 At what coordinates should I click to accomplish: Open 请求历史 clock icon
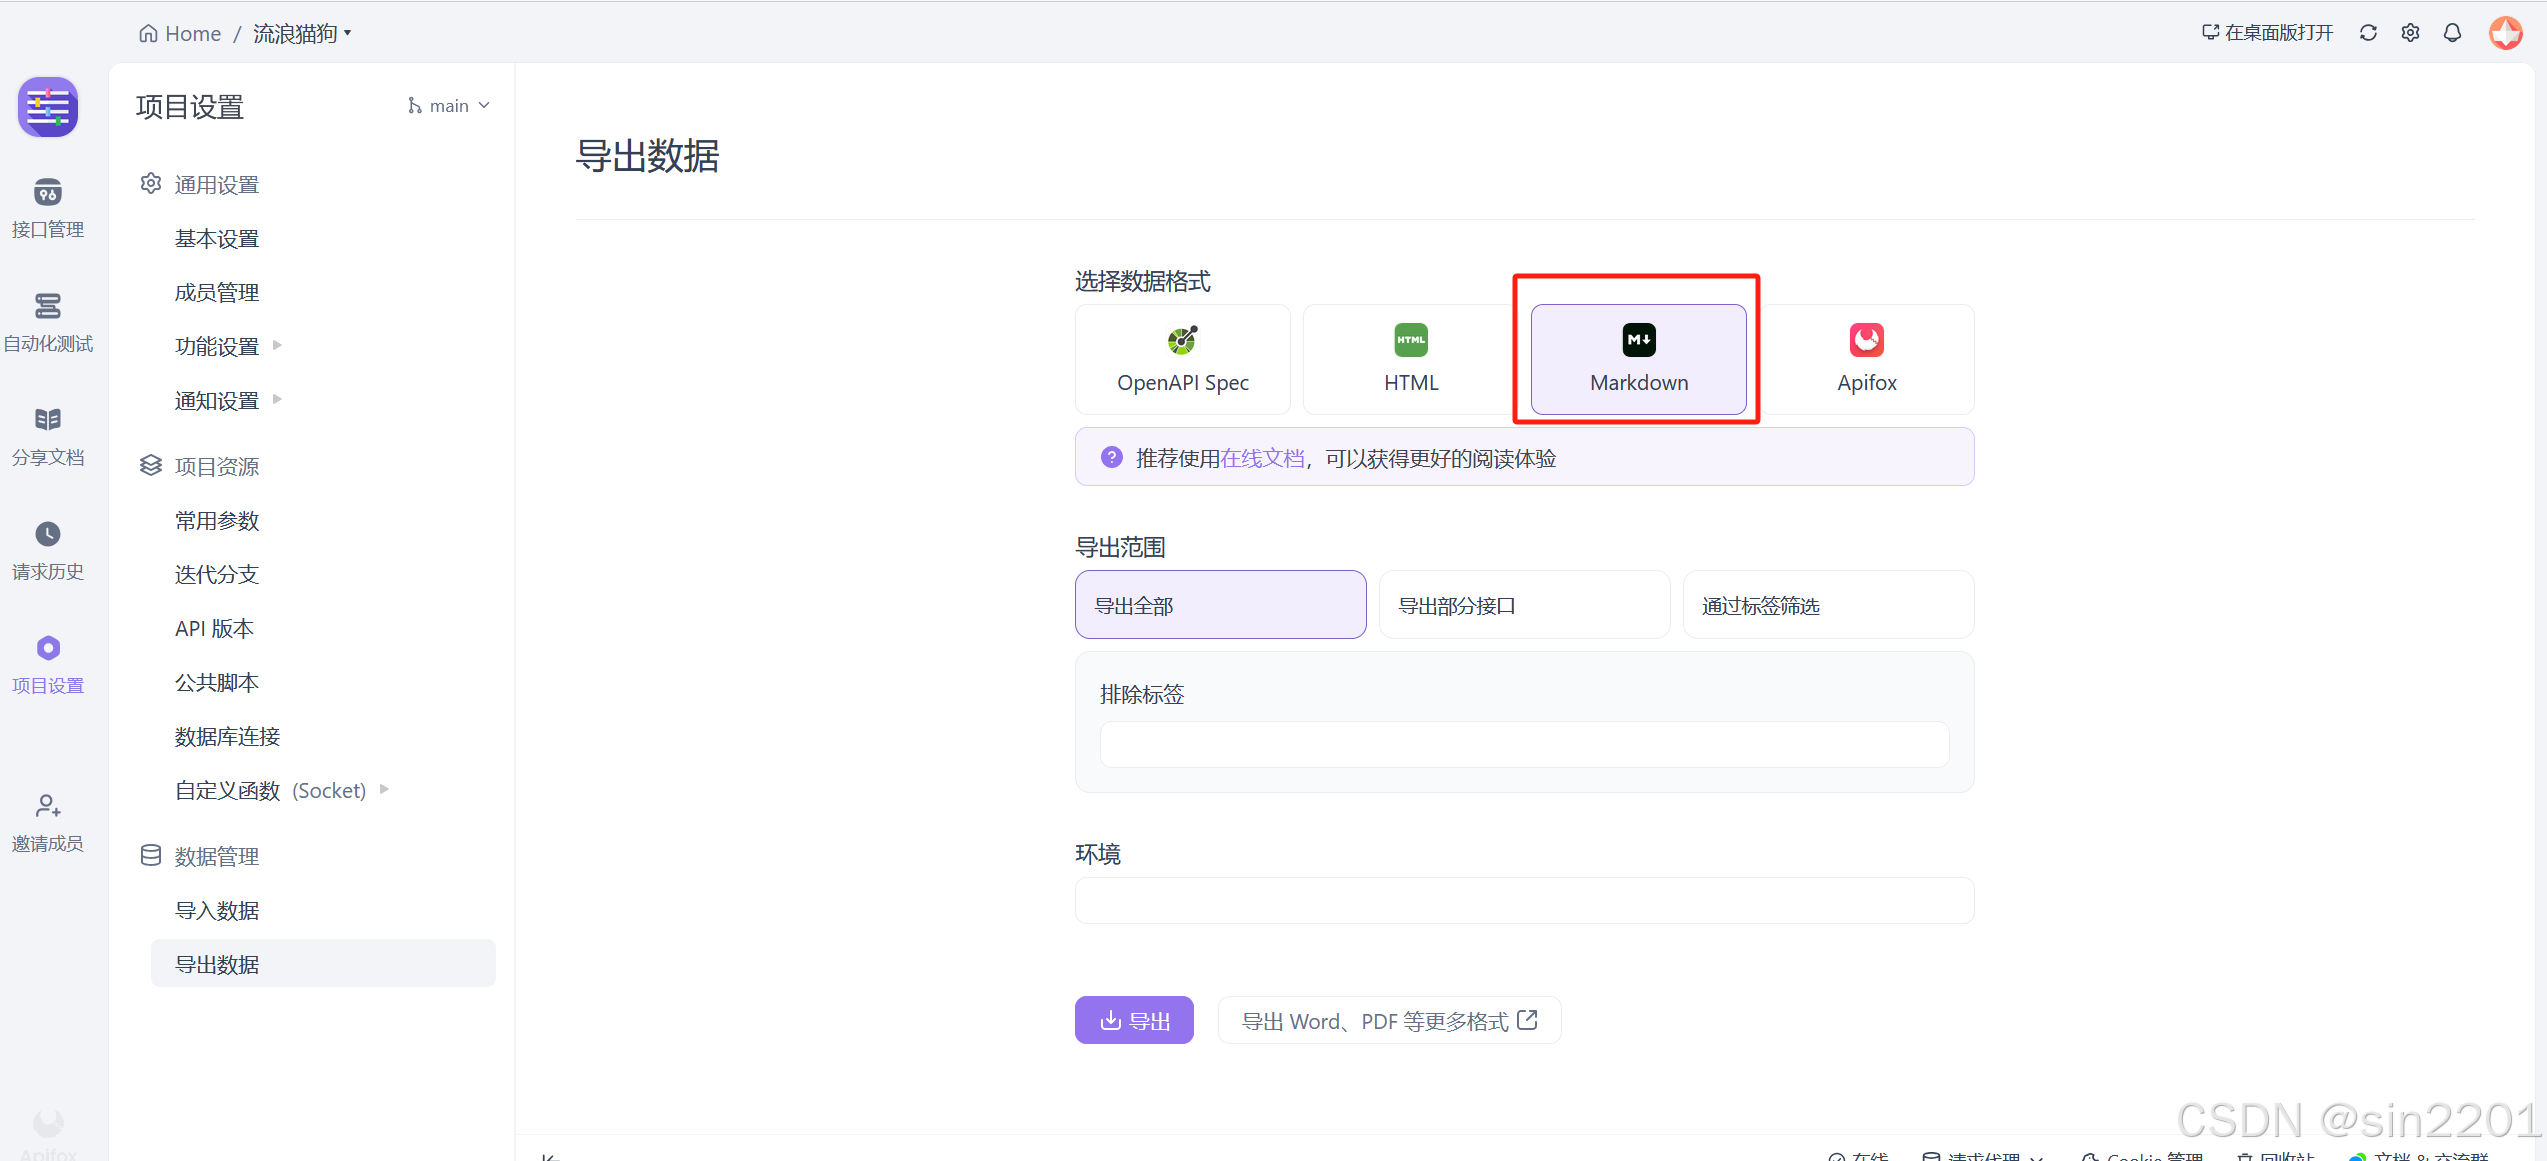(x=47, y=535)
